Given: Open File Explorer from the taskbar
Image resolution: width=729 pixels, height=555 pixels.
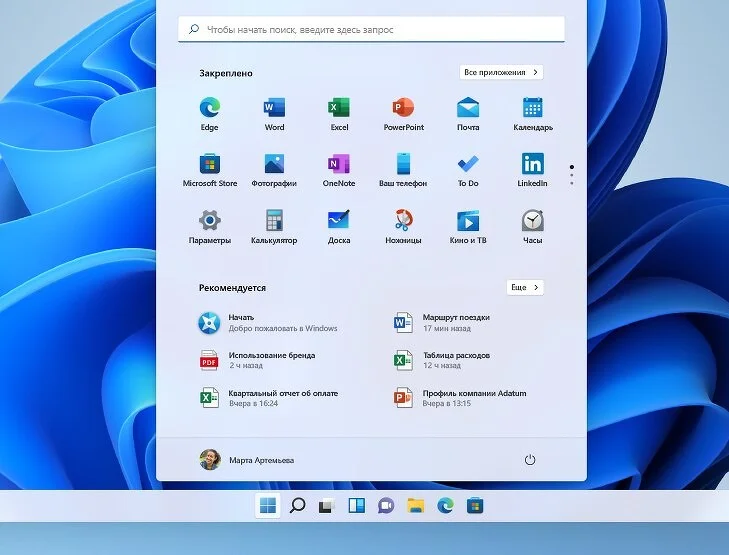Looking at the screenshot, I should coord(415,506).
